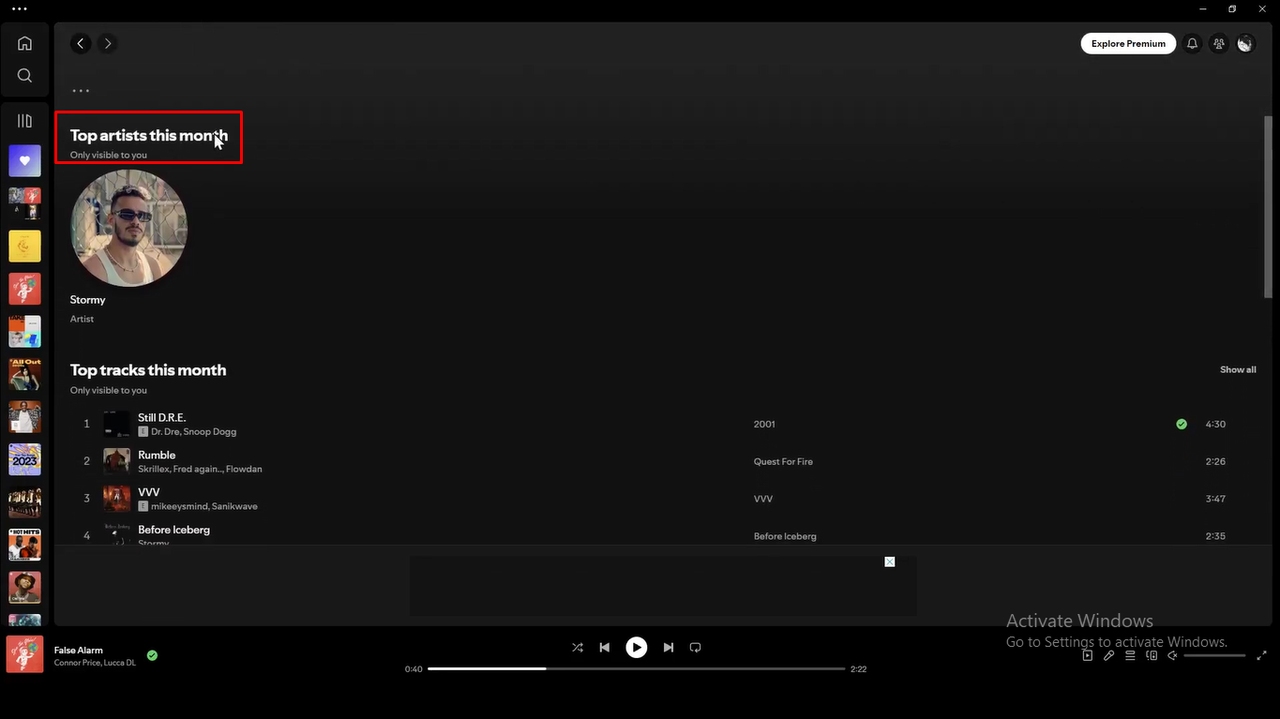Navigate back with the previous arrow

coord(80,43)
